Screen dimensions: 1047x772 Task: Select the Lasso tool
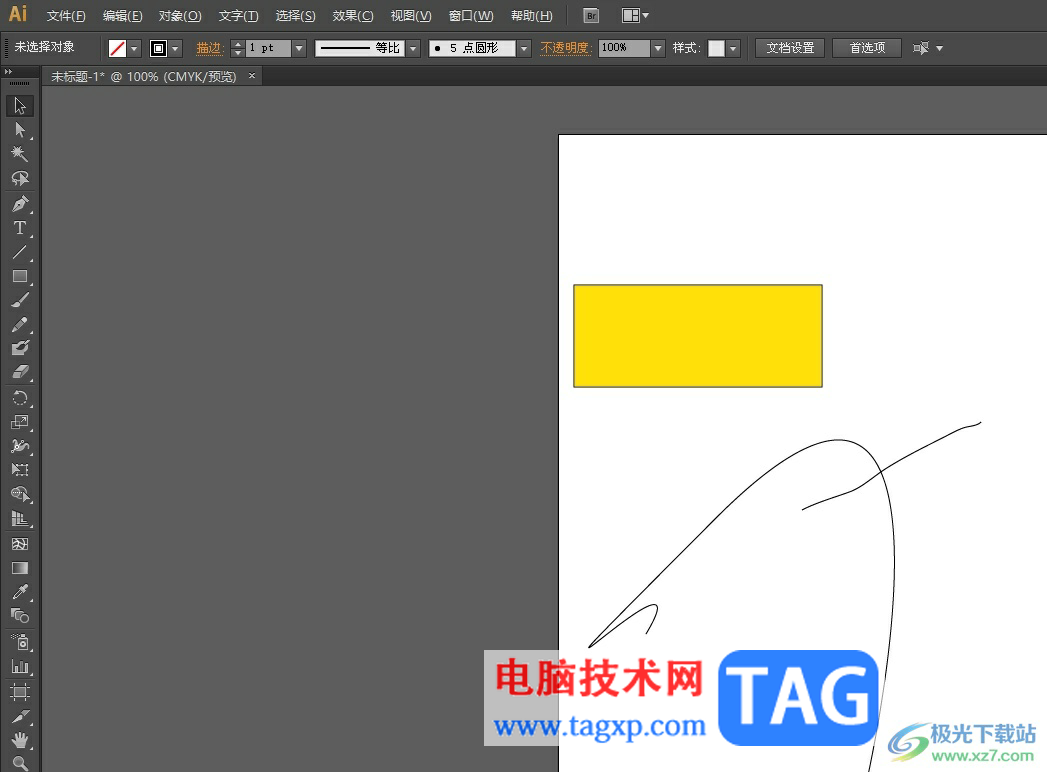[x=20, y=178]
